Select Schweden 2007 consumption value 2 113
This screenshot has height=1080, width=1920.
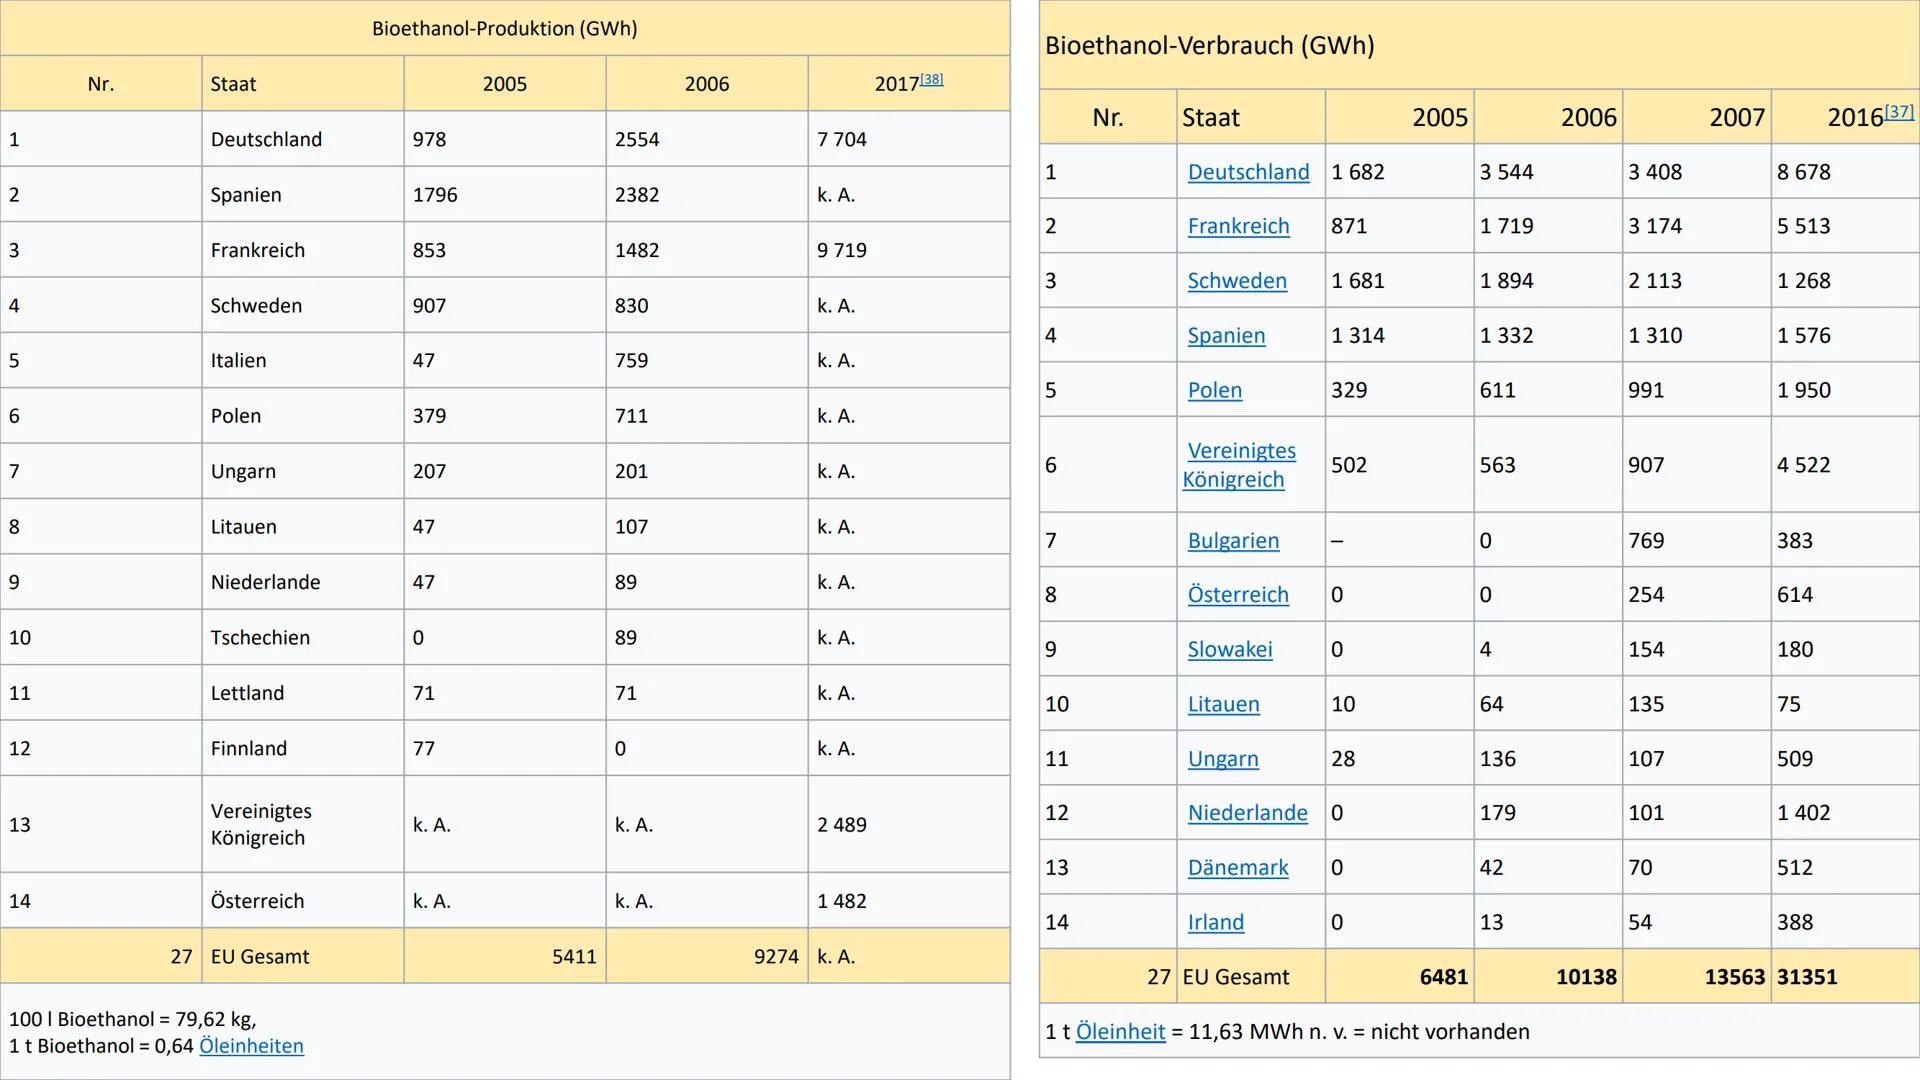[x=1655, y=281]
